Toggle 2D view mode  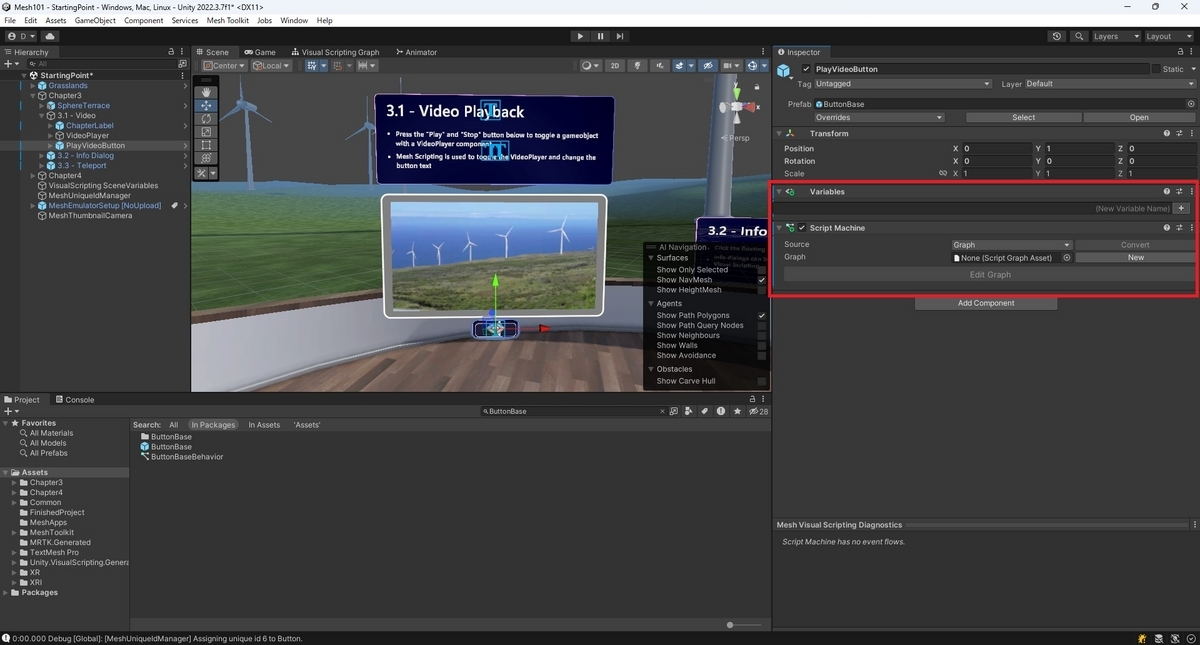[x=615, y=66]
